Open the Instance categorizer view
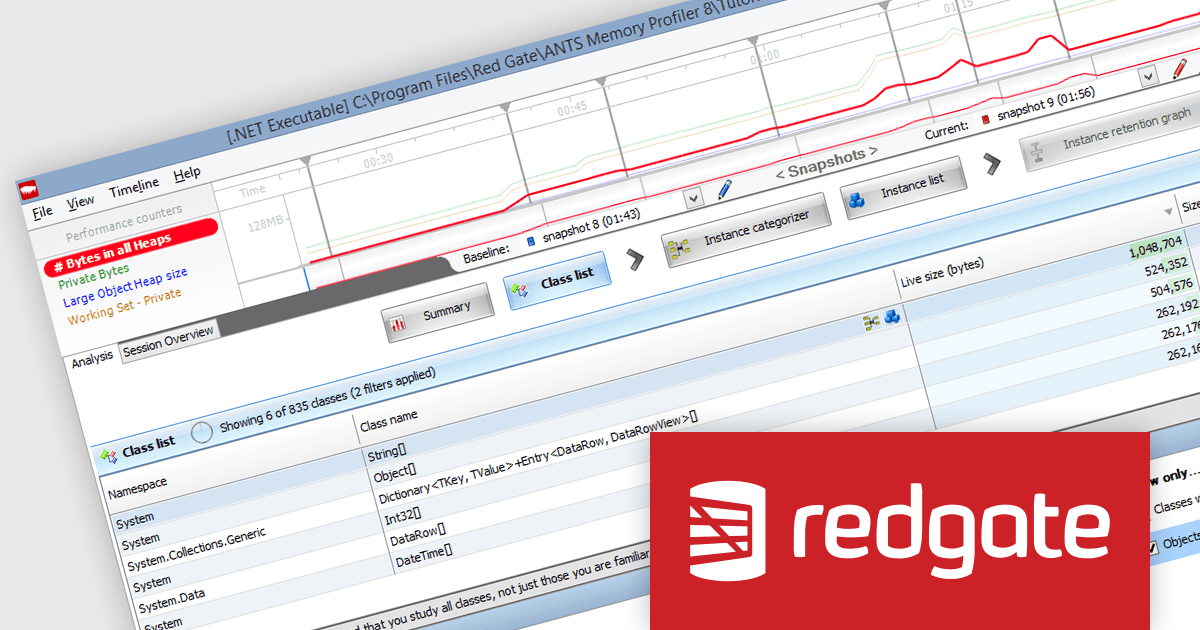The image size is (1200, 630). [x=746, y=237]
